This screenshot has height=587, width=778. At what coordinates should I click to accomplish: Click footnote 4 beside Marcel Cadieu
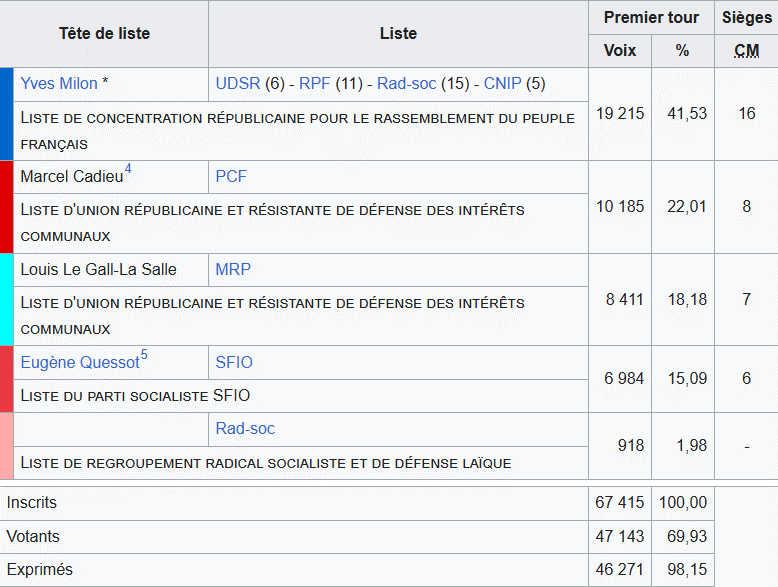(x=128, y=170)
